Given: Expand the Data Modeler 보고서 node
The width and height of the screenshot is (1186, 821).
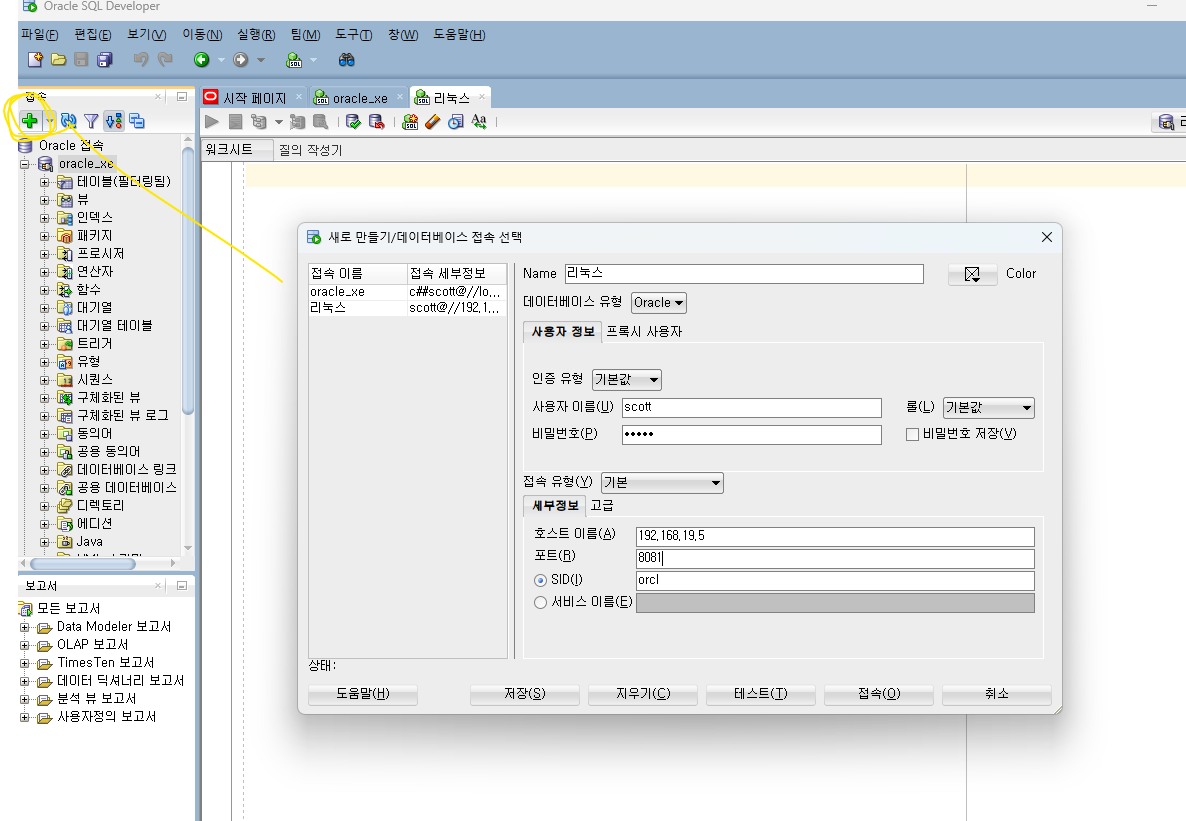Looking at the screenshot, I should 25,627.
